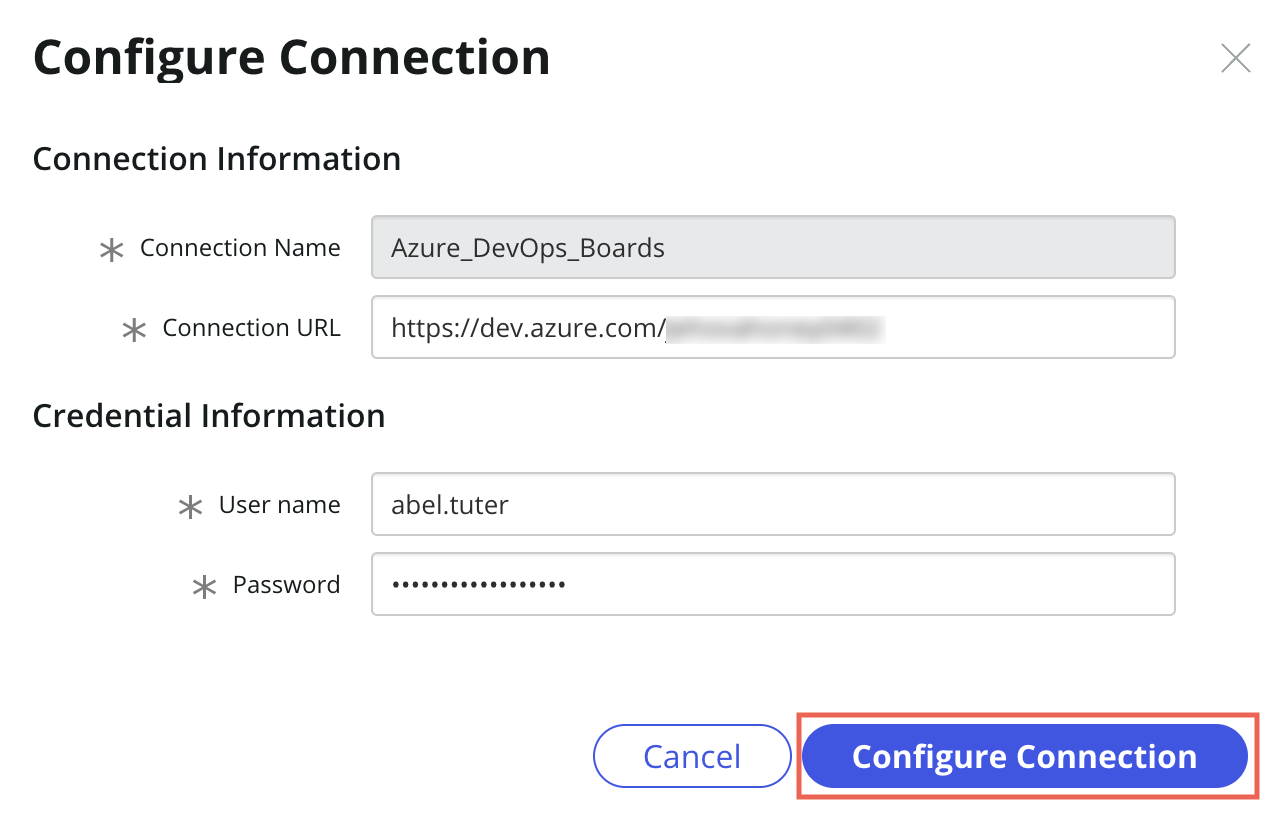Close the Configure Connection dialog
This screenshot has width=1286, height=820.
pos(1235,59)
